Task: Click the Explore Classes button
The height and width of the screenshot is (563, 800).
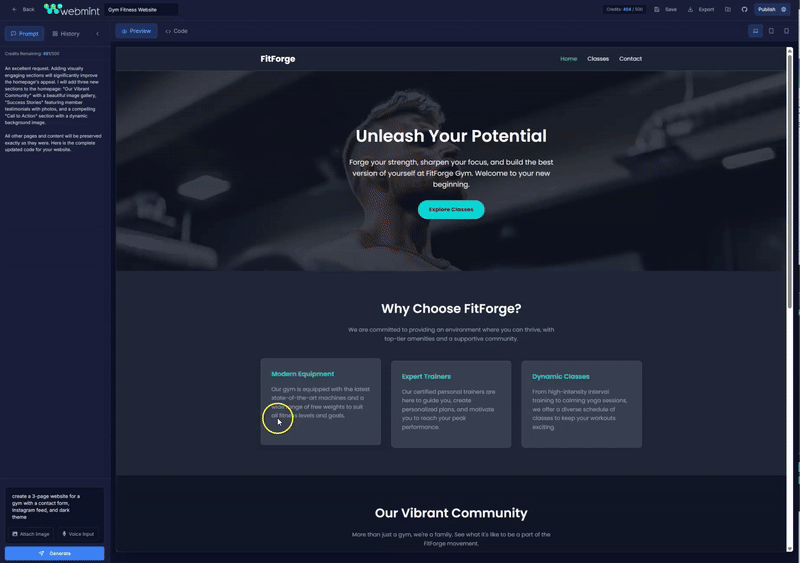Action: 451,209
